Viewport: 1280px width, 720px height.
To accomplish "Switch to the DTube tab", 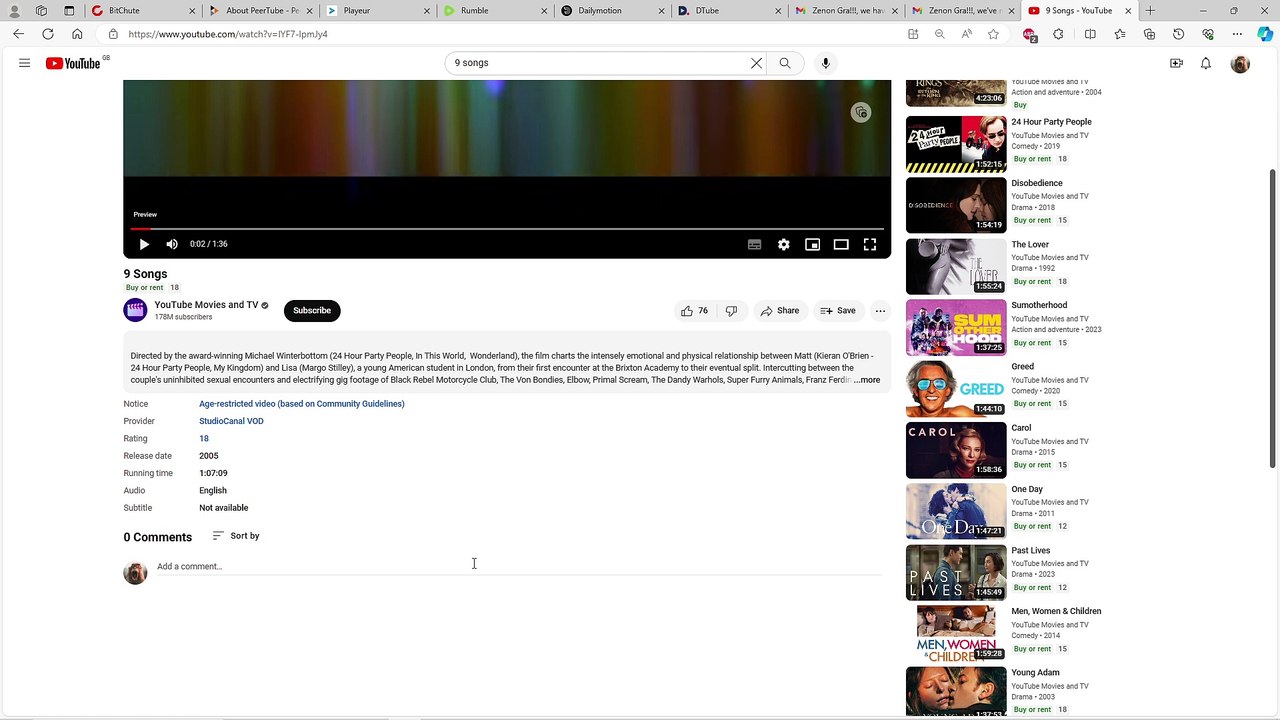I will click(x=728, y=11).
